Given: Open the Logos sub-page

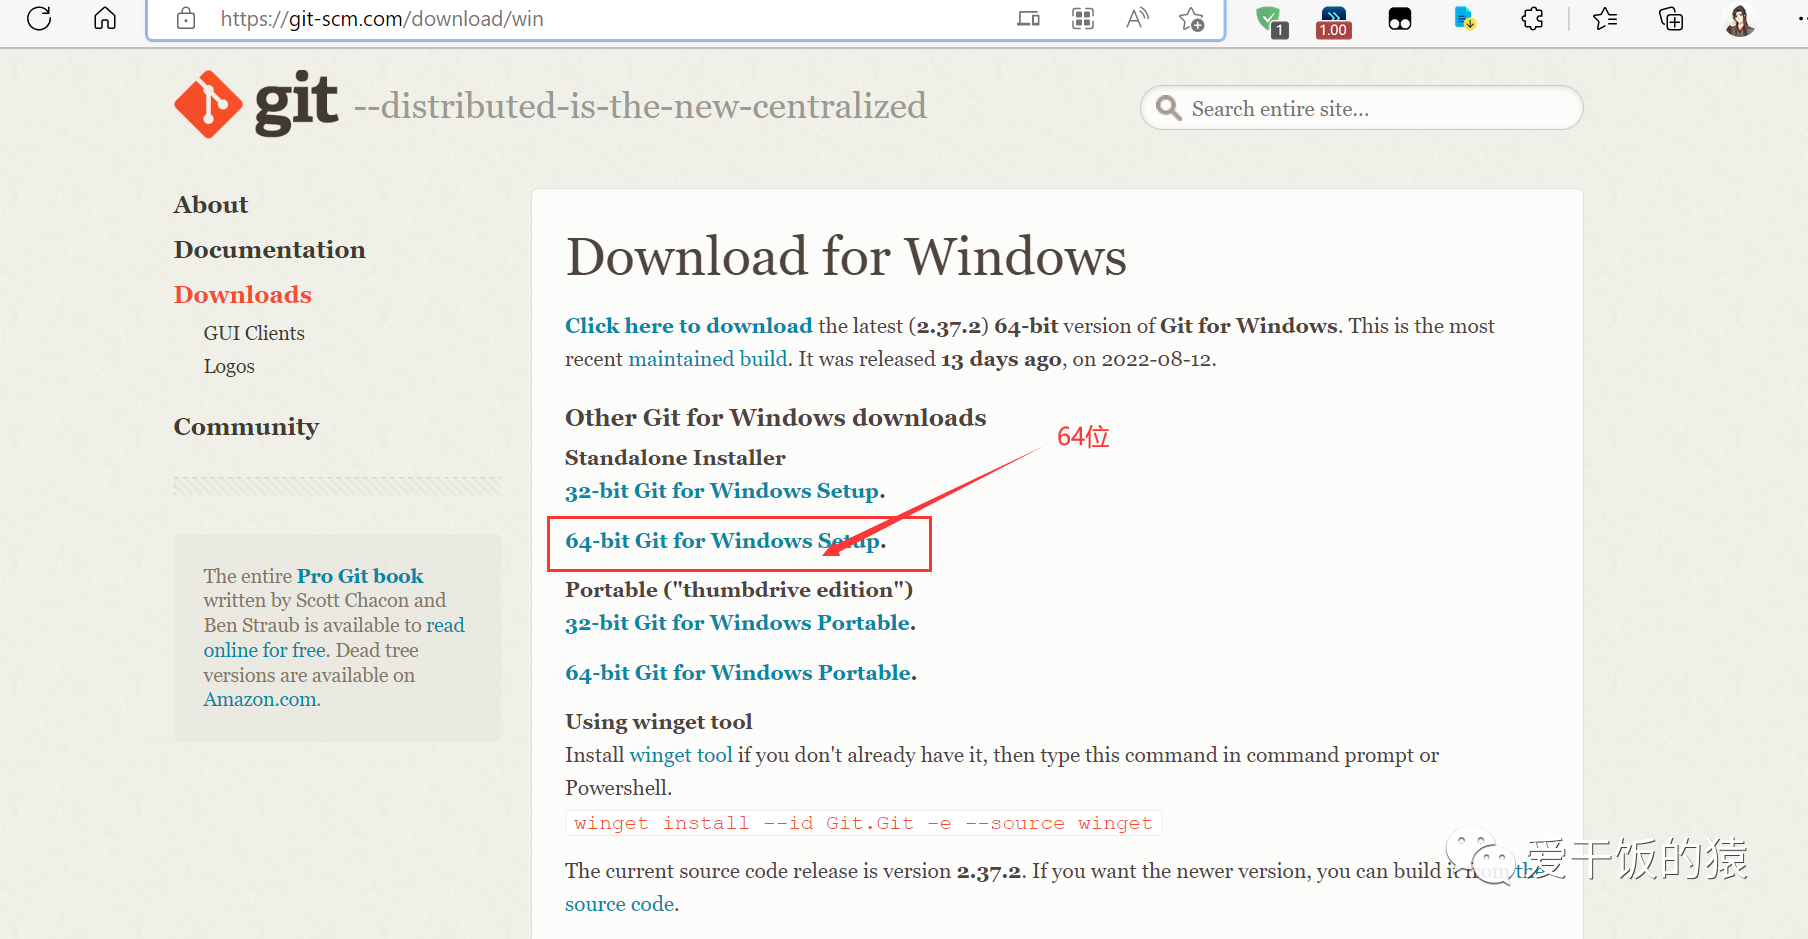Looking at the screenshot, I should click(x=229, y=366).
